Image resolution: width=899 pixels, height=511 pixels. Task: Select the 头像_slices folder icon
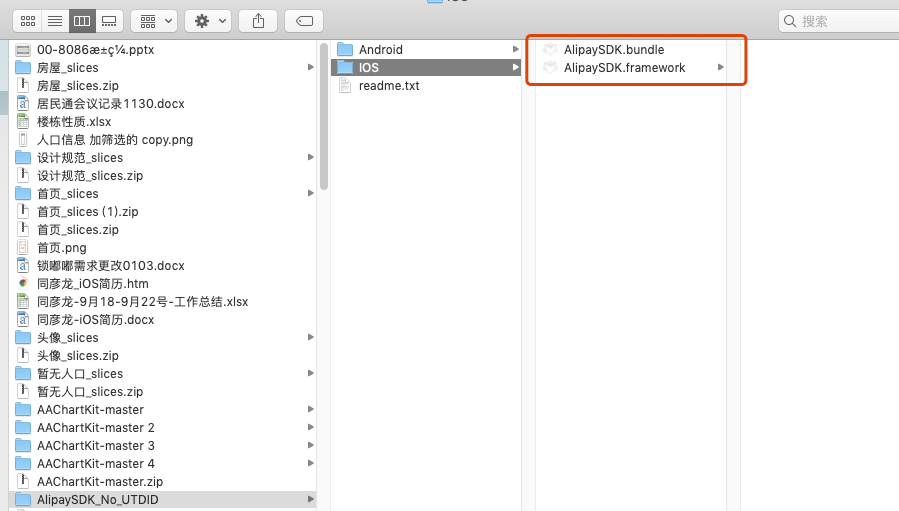click(x=23, y=337)
